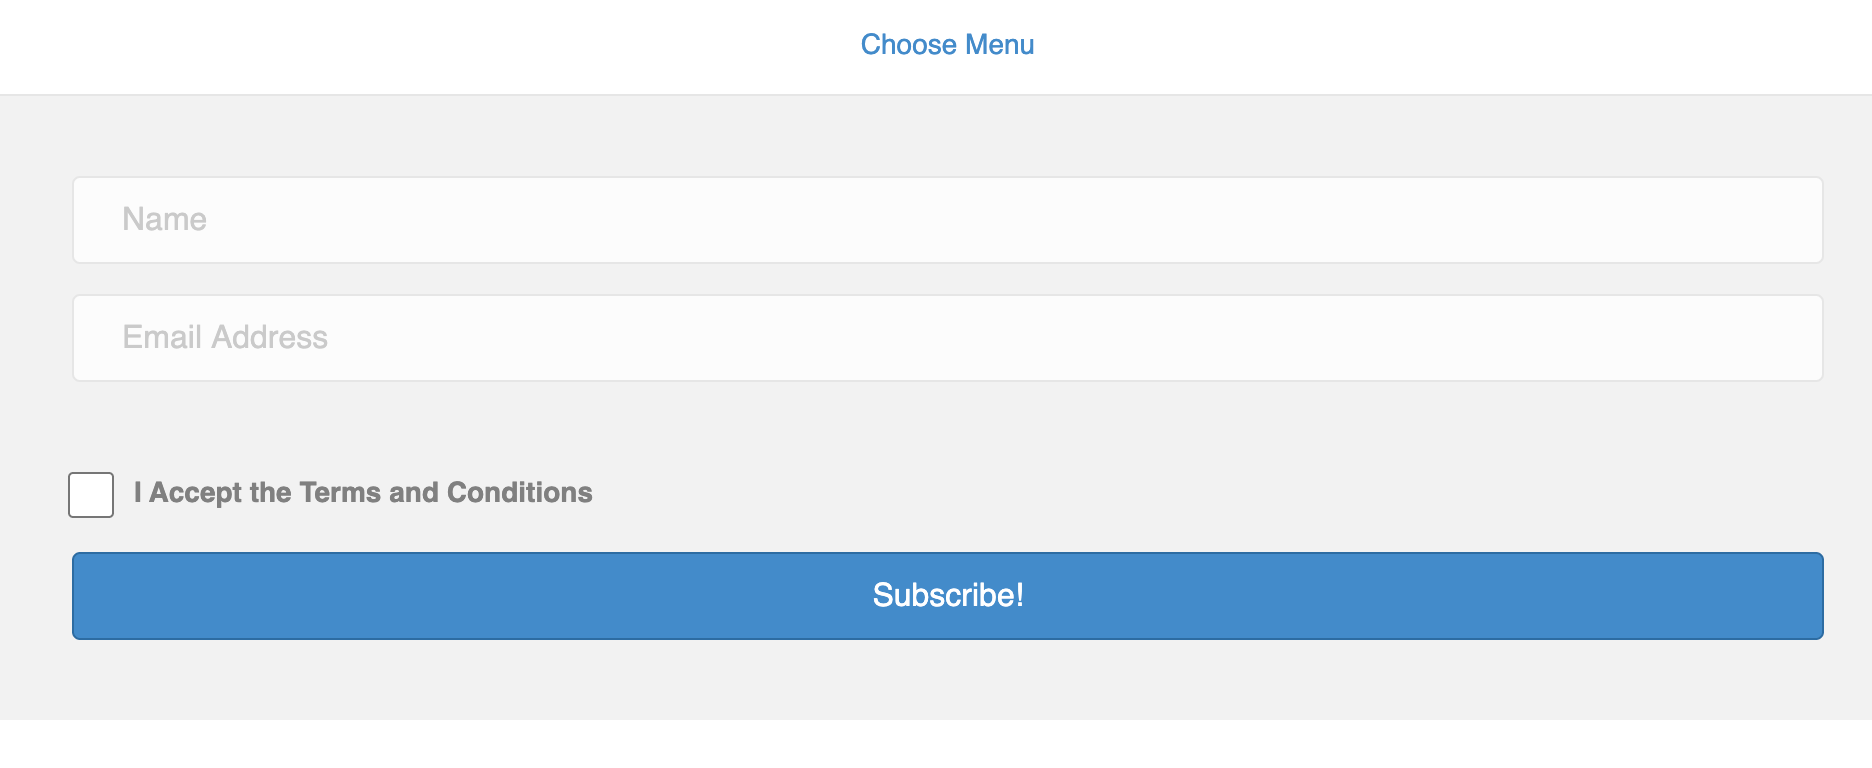Click inside the Name field
This screenshot has height=768, width=1872.
click(947, 219)
